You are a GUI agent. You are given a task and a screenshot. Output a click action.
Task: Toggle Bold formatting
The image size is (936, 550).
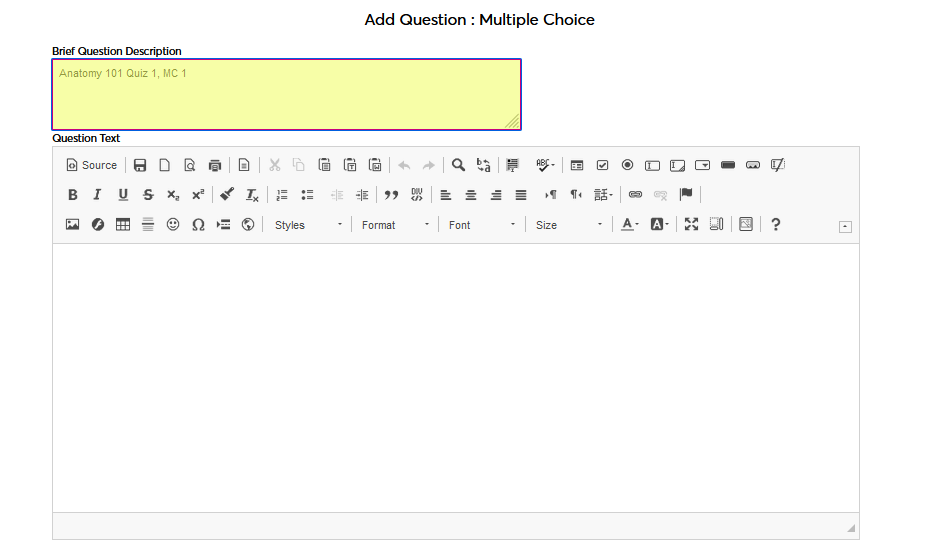[x=72, y=195]
